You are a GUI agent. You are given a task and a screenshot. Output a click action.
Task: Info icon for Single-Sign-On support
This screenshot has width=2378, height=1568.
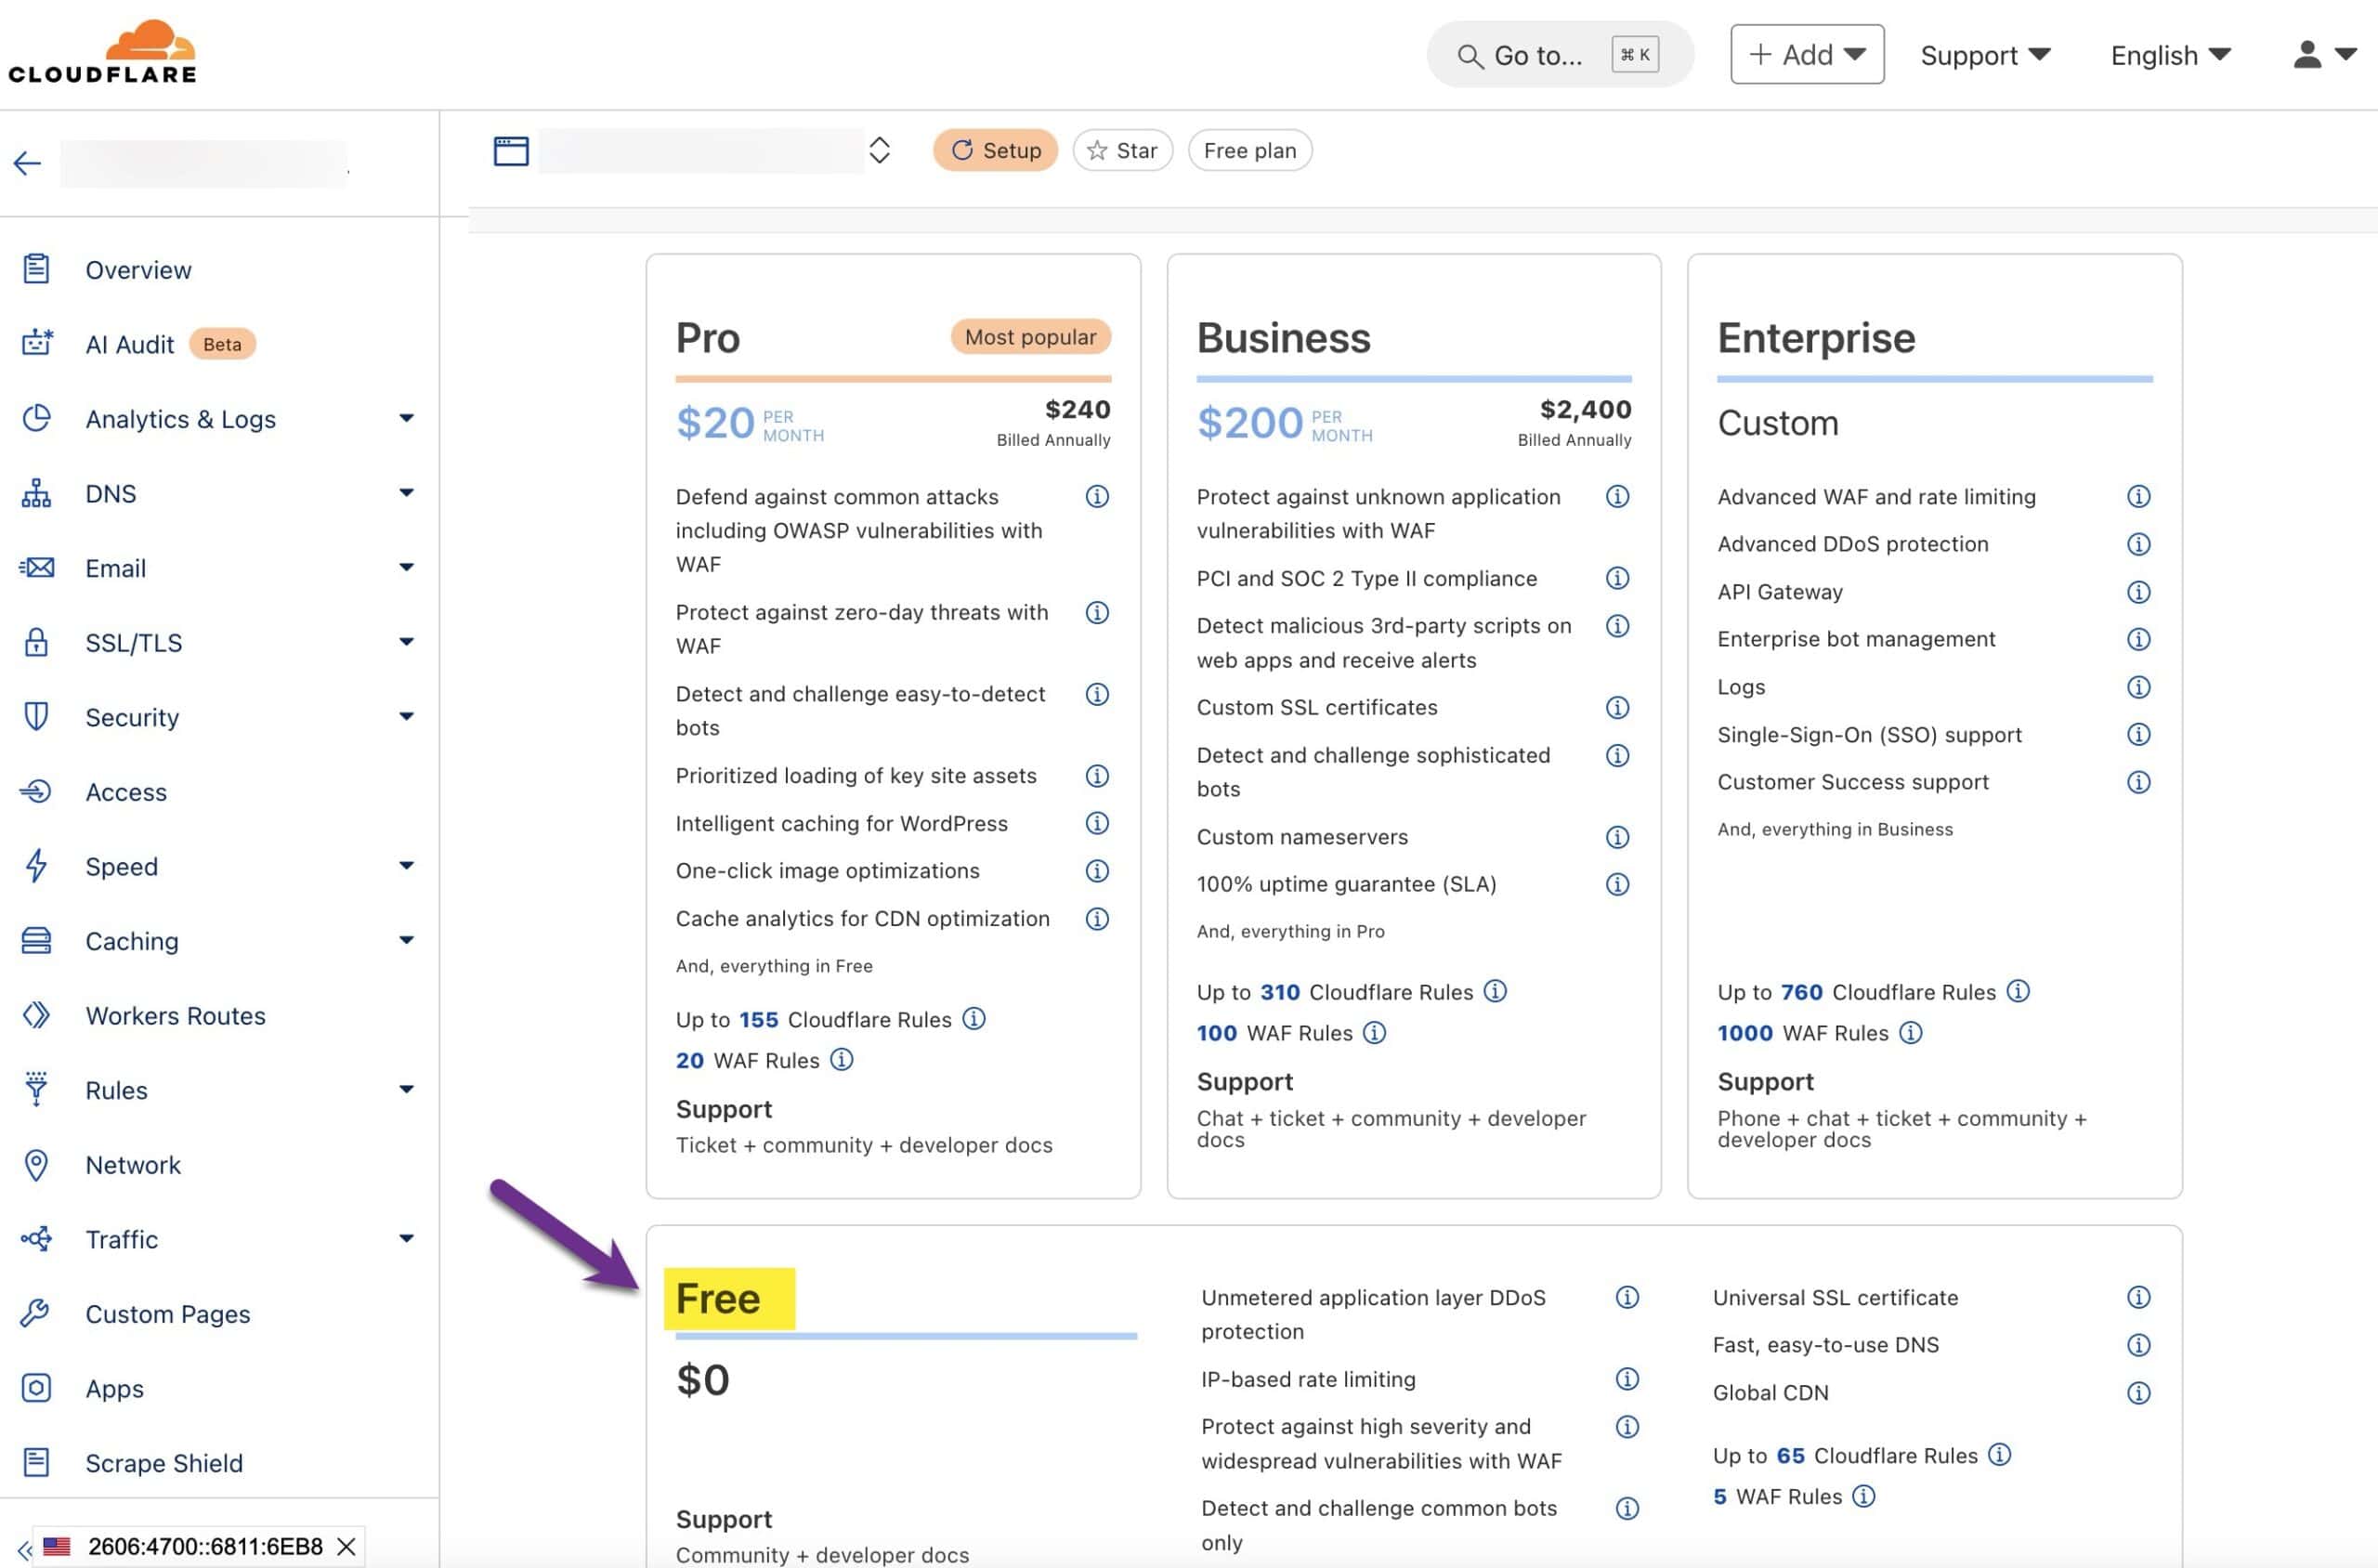tap(2138, 734)
